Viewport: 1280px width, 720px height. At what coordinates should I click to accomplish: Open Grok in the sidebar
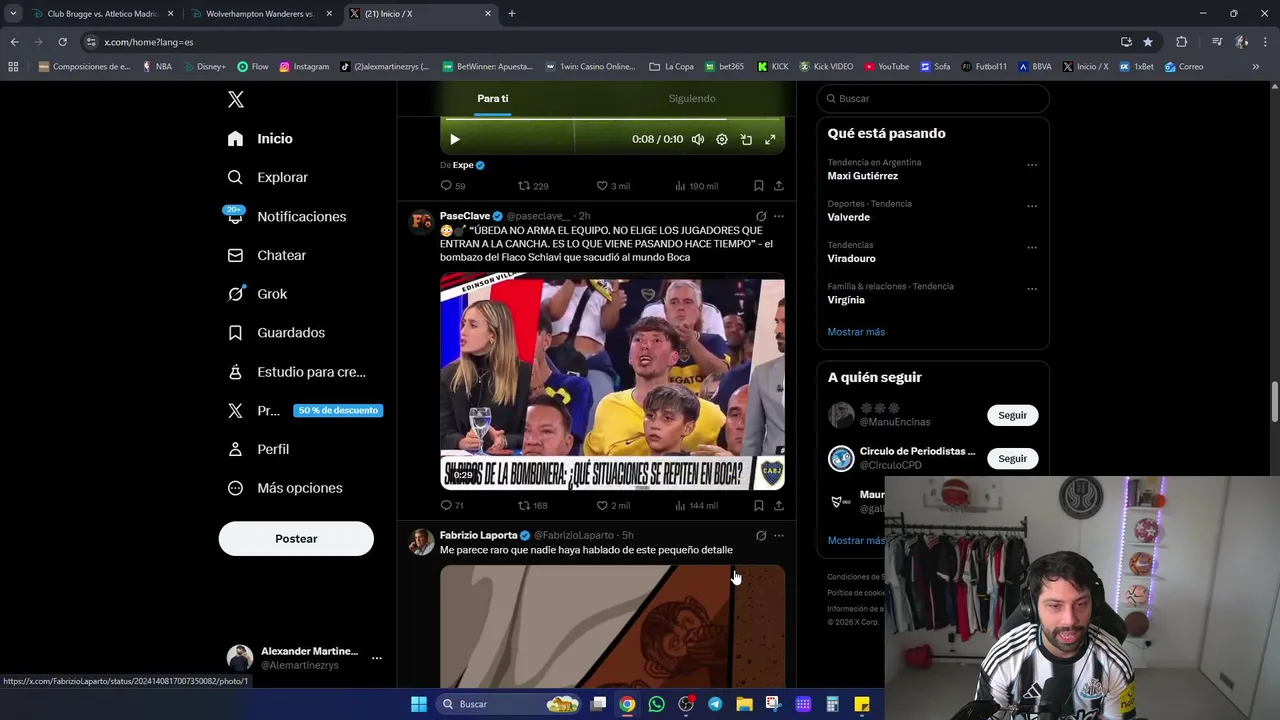(257, 294)
